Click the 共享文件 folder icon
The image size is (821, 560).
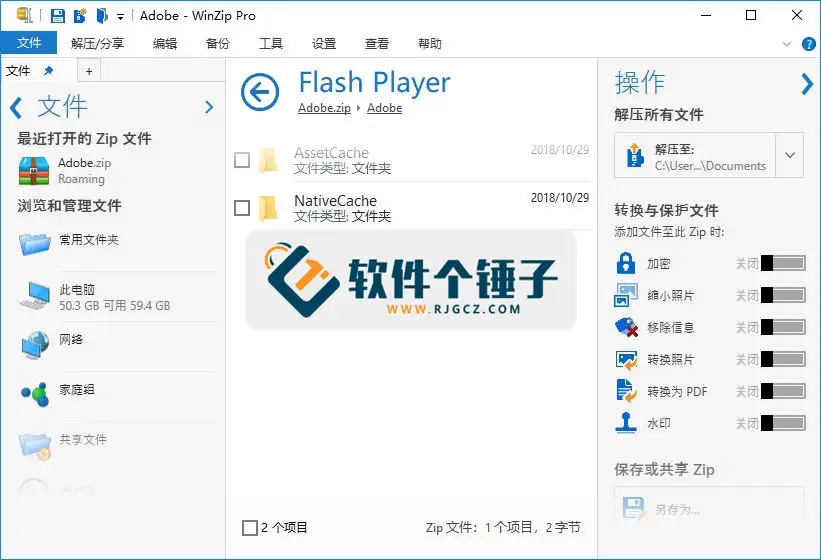coord(35,445)
